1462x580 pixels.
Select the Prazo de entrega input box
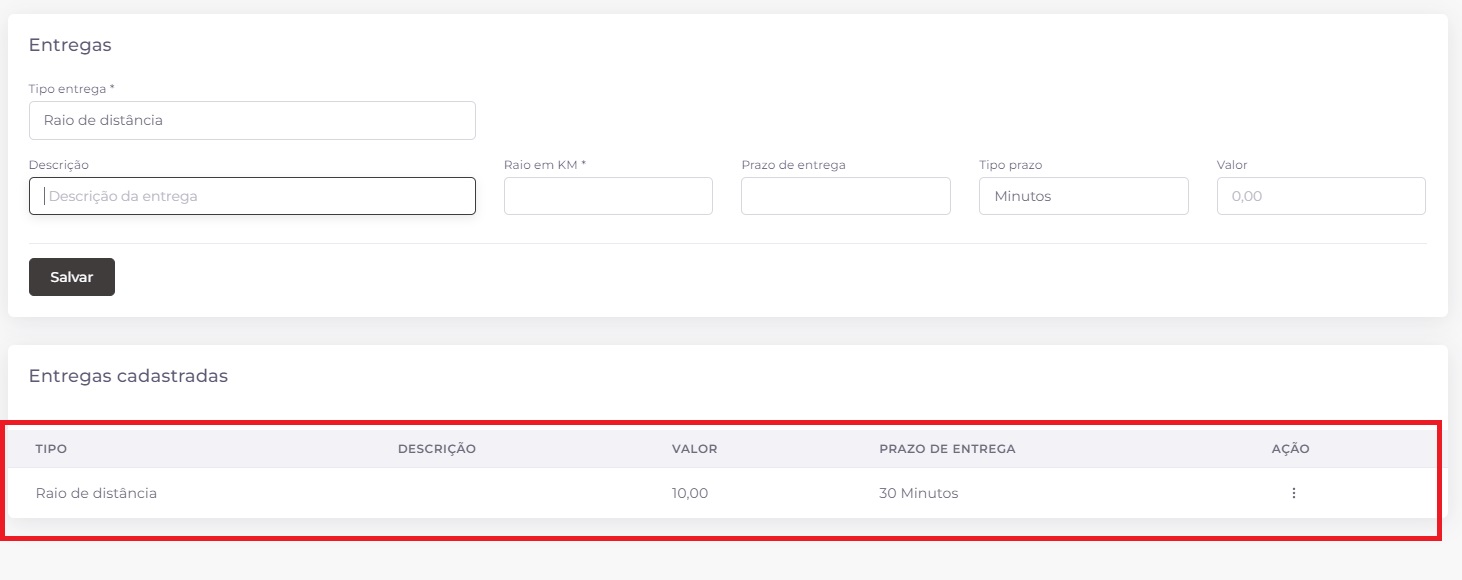click(845, 196)
